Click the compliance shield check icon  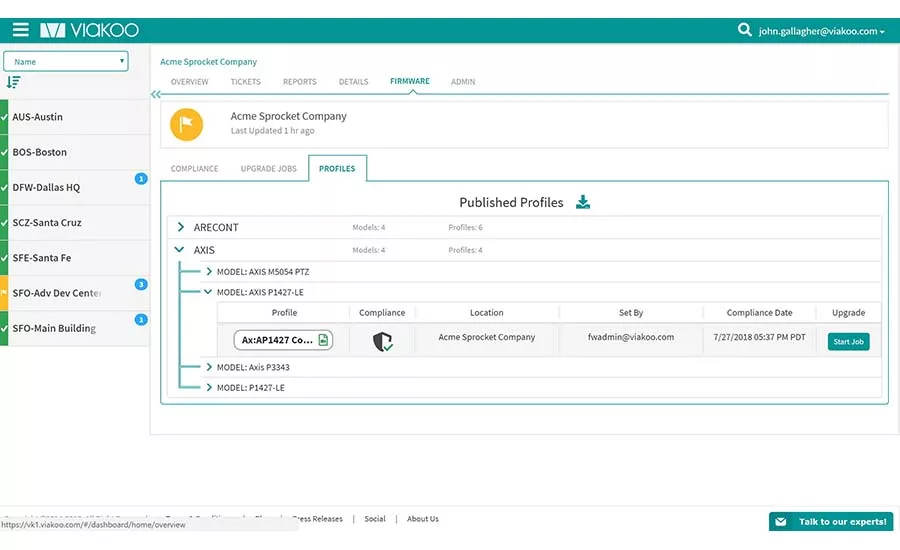click(382, 341)
